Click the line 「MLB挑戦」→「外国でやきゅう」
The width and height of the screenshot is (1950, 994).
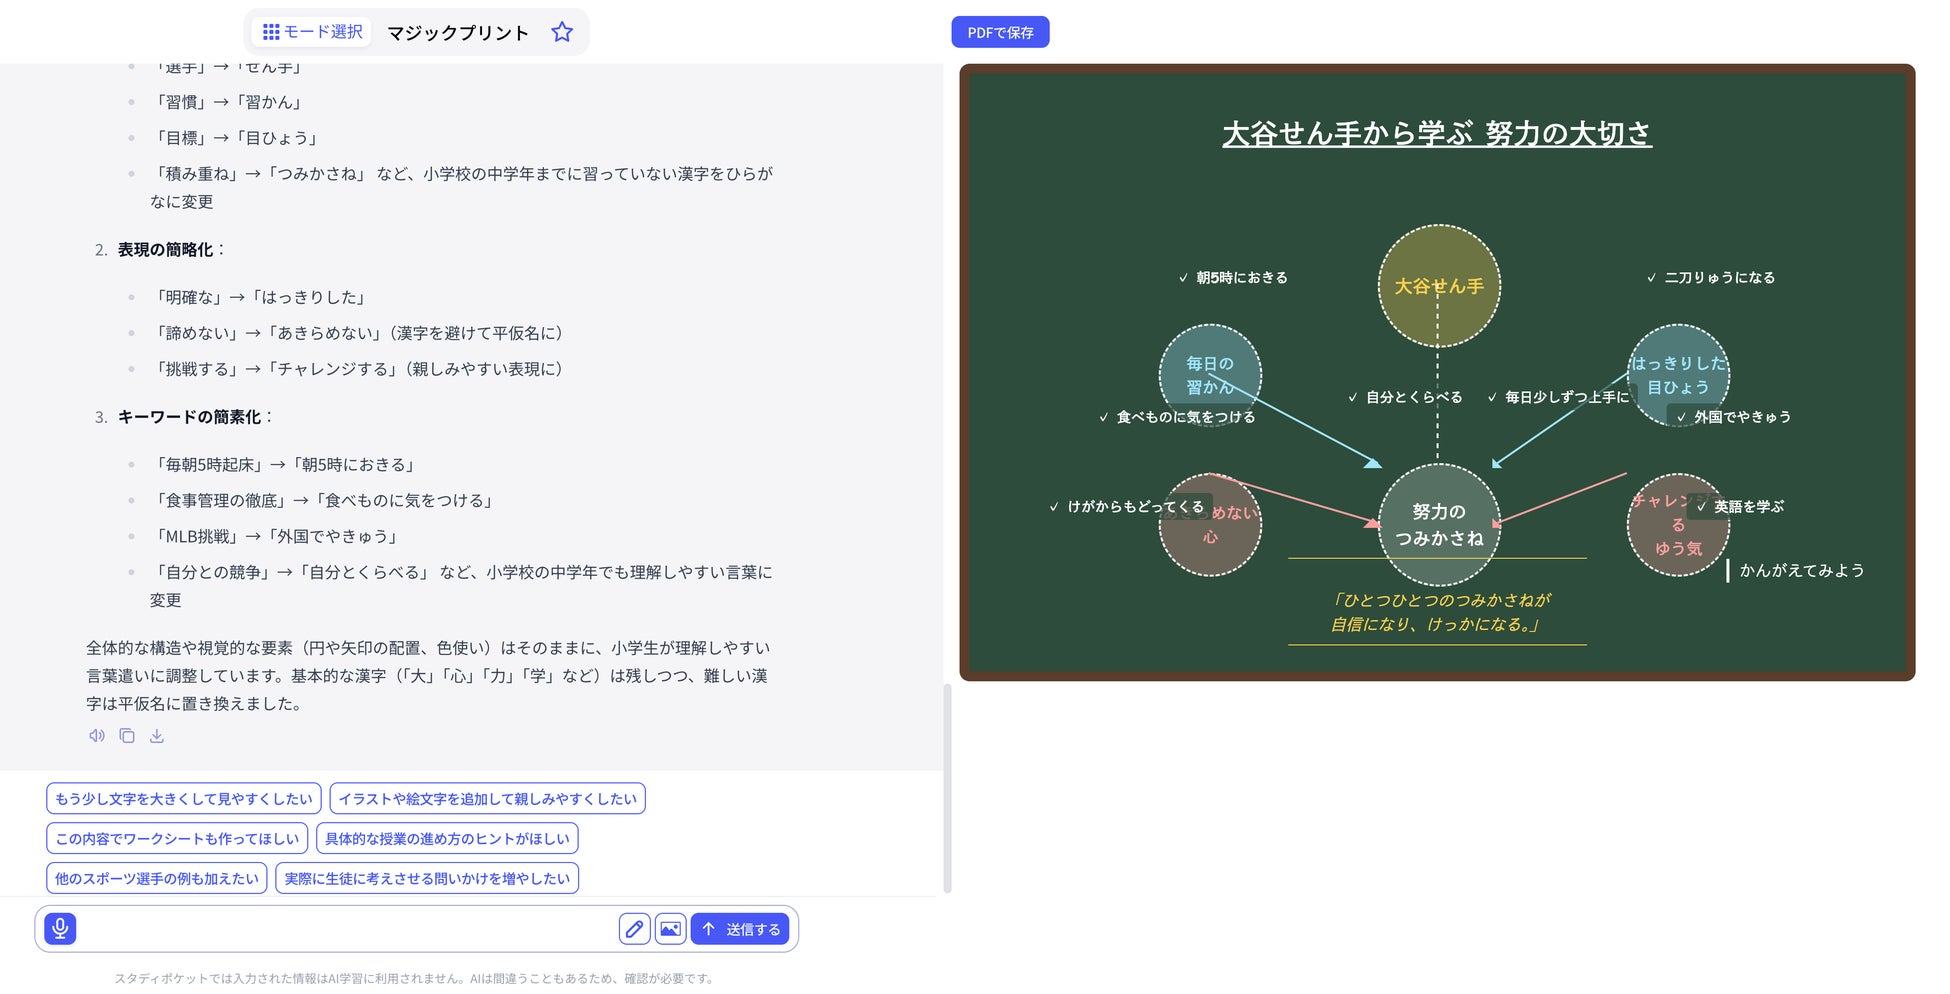click(x=275, y=537)
